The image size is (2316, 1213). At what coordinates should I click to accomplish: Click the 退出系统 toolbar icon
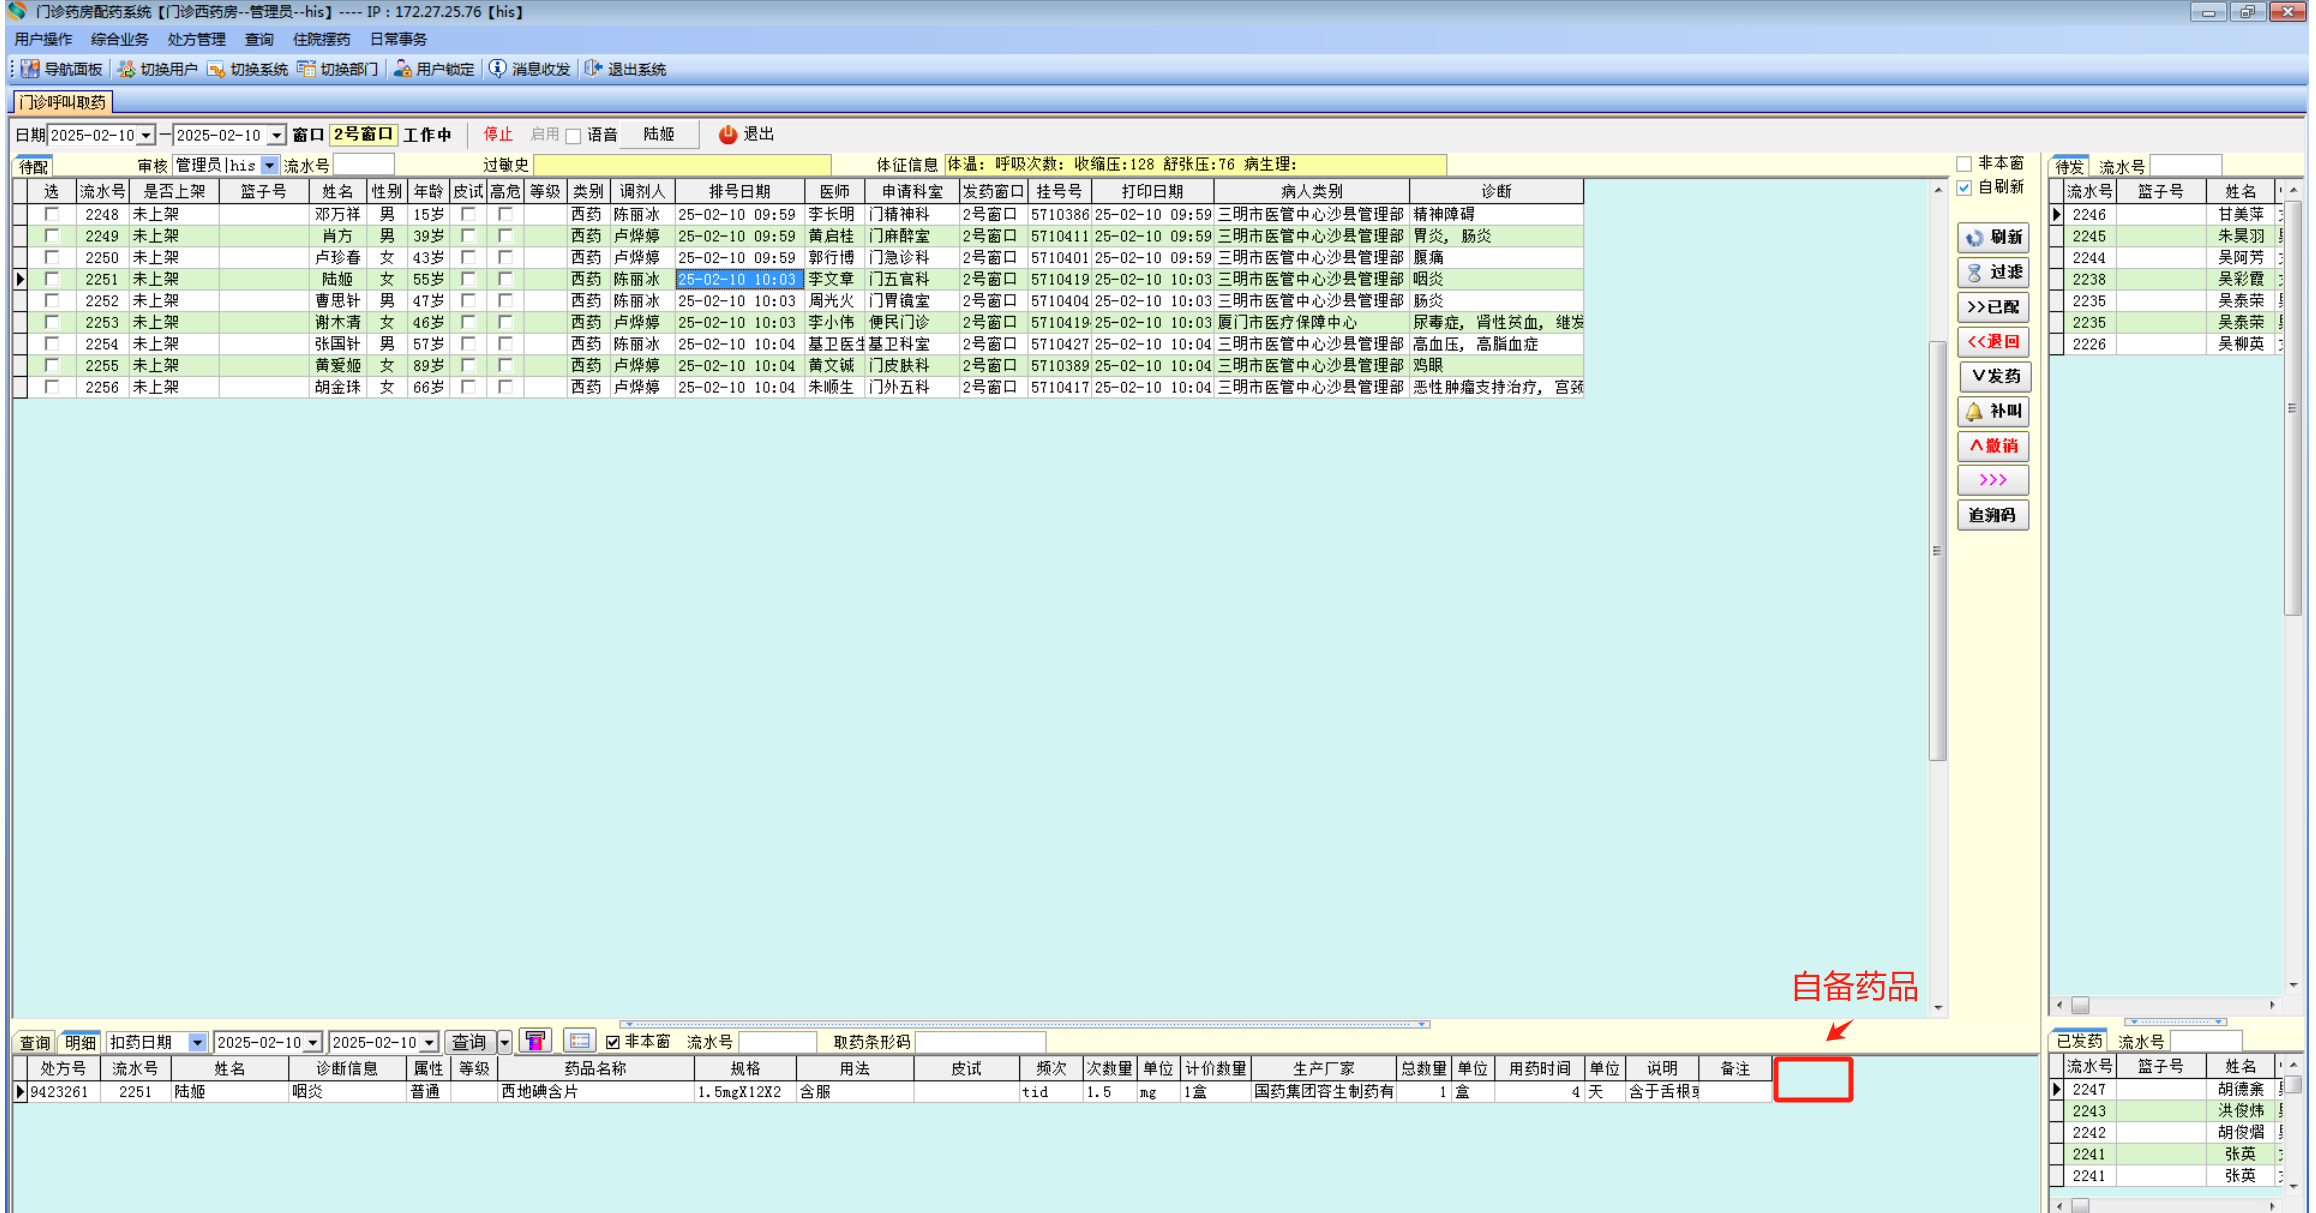[593, 69]
